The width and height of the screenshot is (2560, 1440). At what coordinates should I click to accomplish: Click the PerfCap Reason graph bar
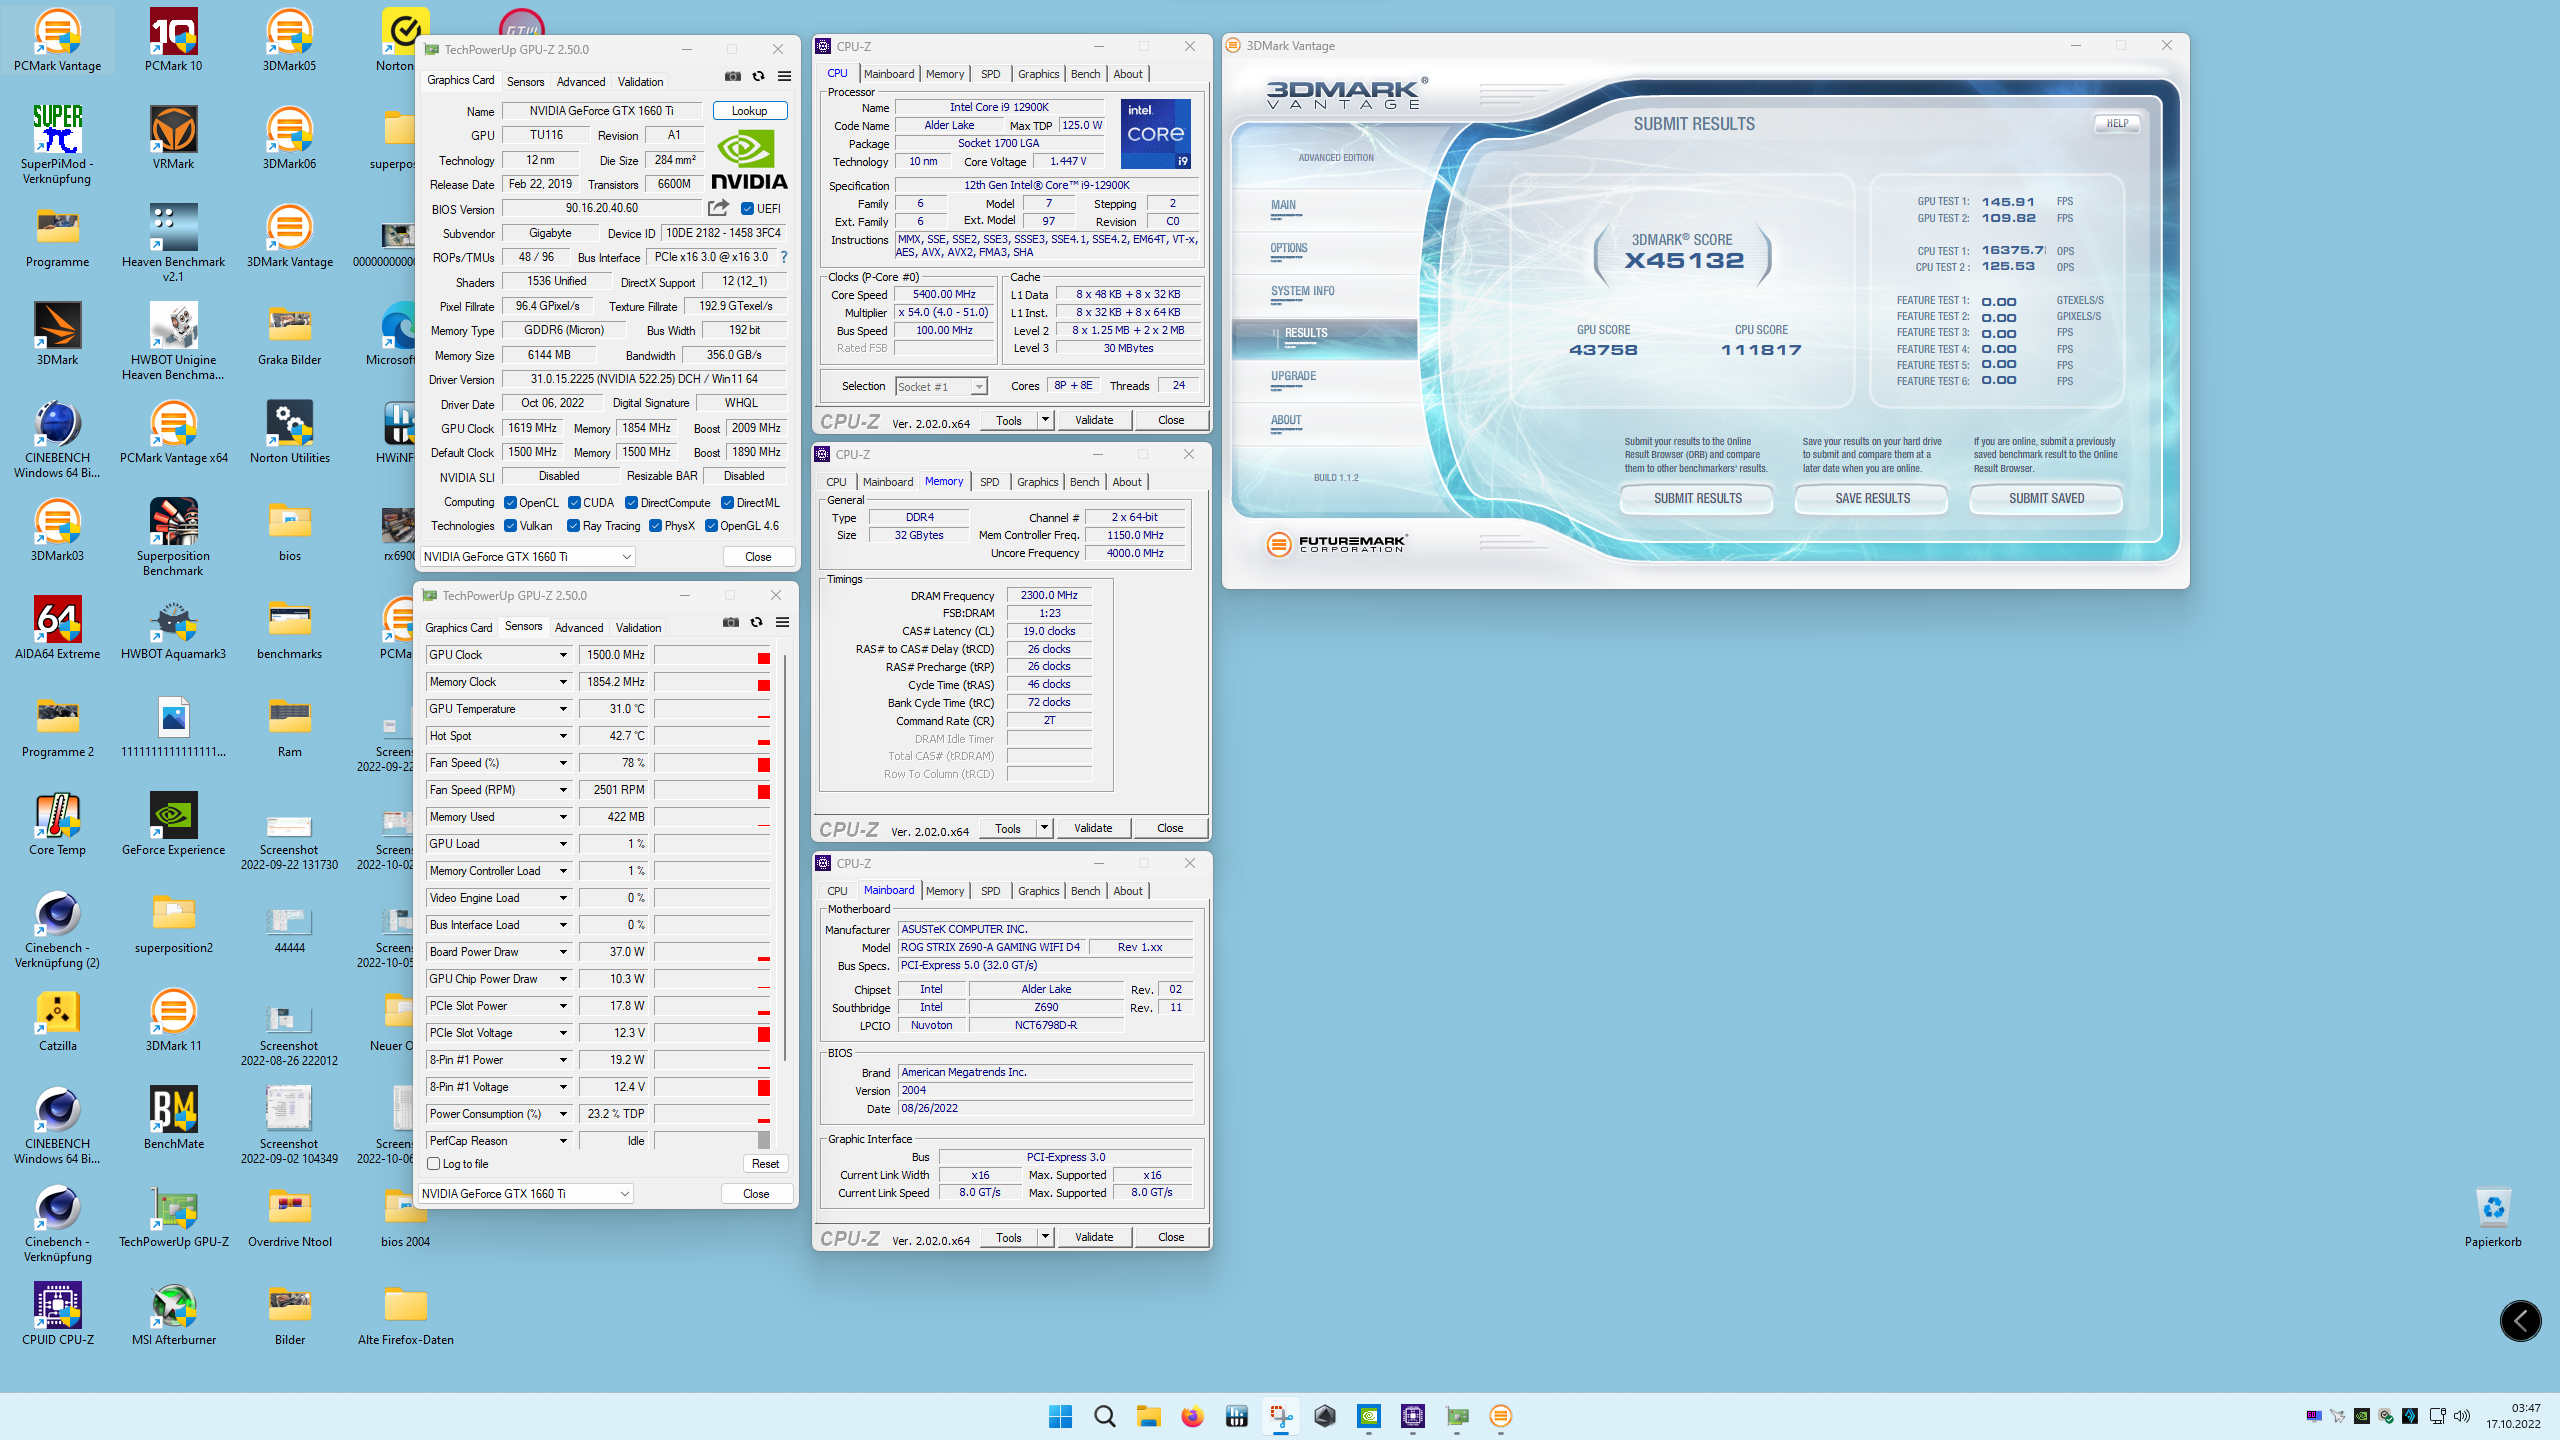[x=712, y=1141]
